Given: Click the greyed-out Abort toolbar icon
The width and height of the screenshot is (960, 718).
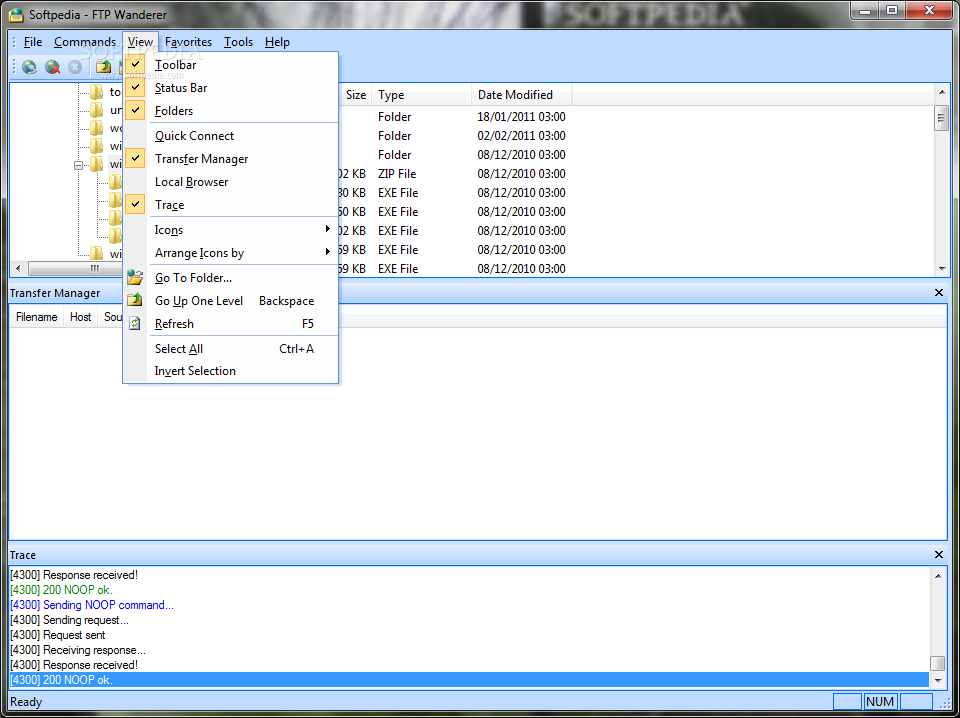Looking at the screenshot, I should tap(75, 67).
